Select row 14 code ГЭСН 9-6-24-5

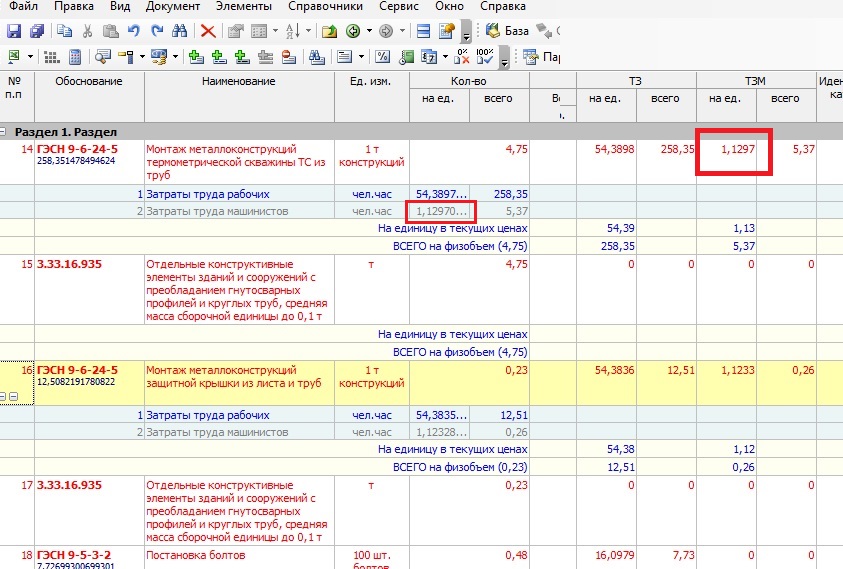coord(77,149)
